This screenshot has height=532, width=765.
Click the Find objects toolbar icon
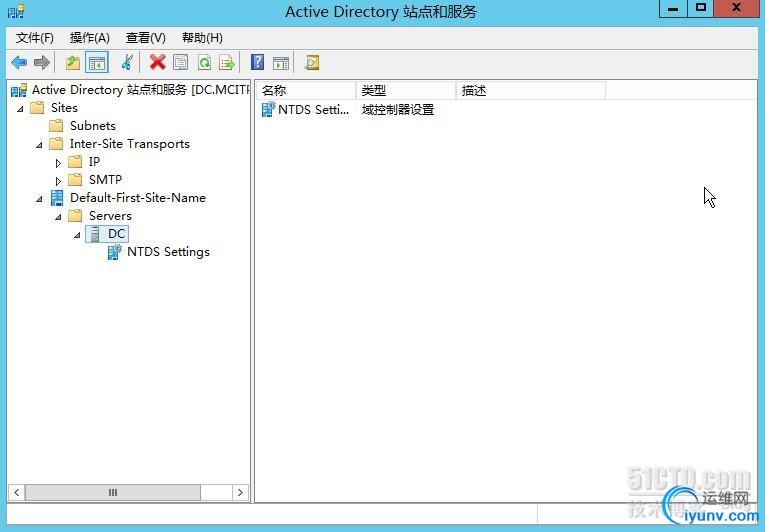[x=312, y=62]
